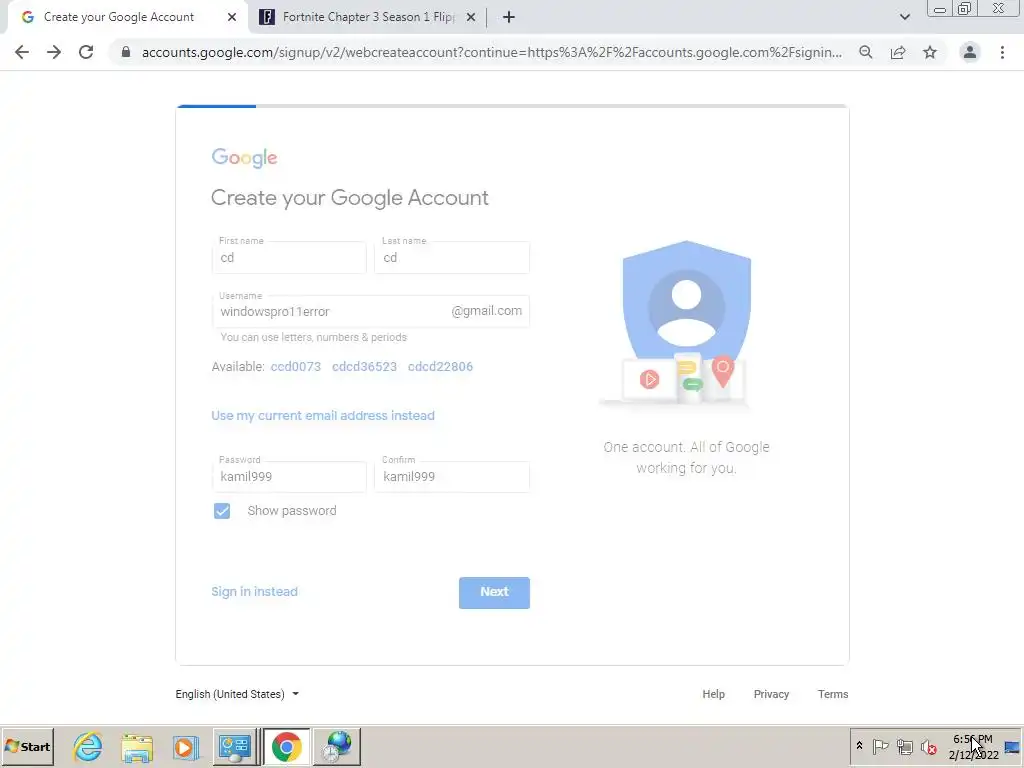The image size is (1024, 768).
Task: Open the file explorer folder taskbar icon
Action: pyautogui.click(x=137, y=747)
